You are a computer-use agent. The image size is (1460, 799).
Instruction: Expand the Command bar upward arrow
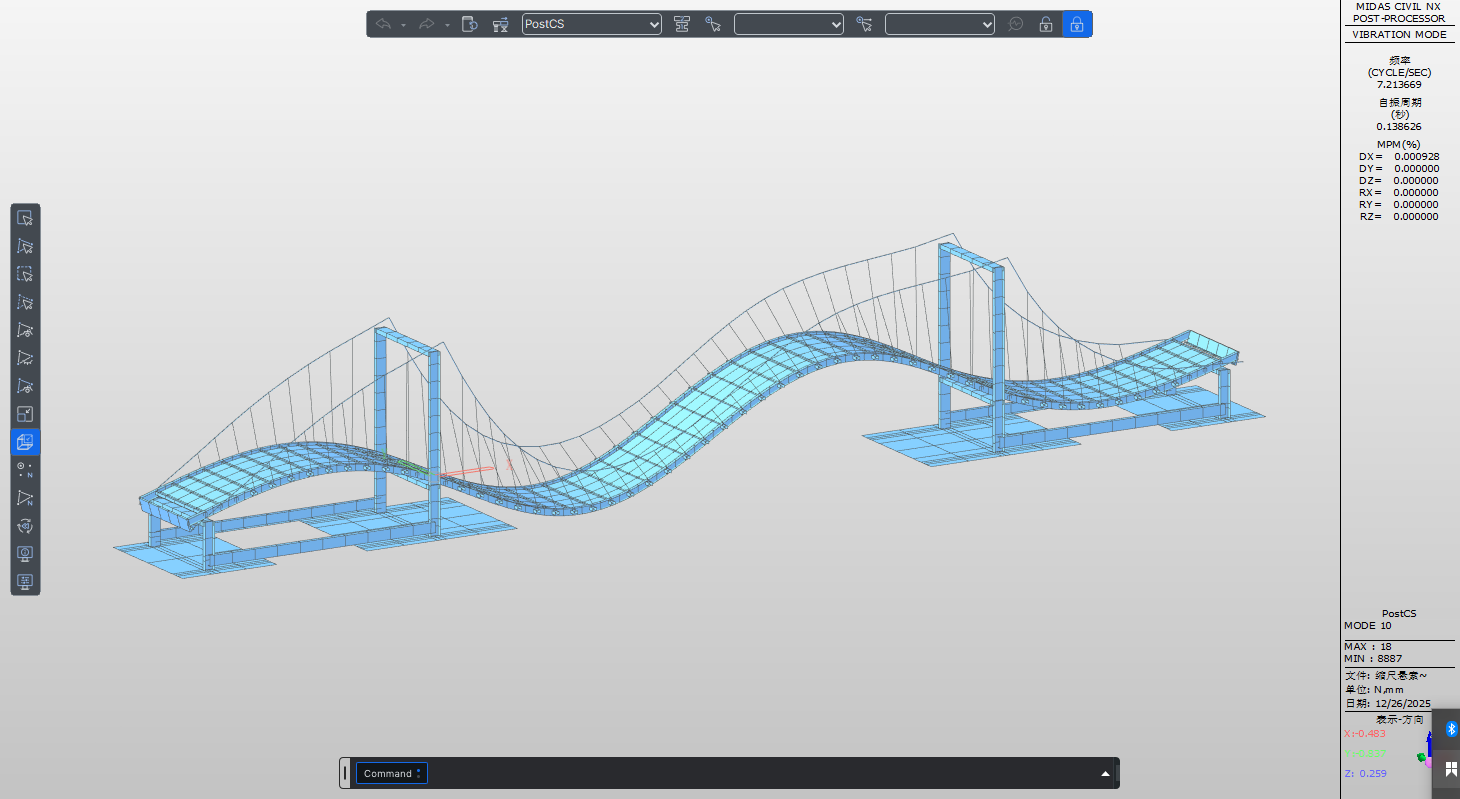coord(1105,773)
